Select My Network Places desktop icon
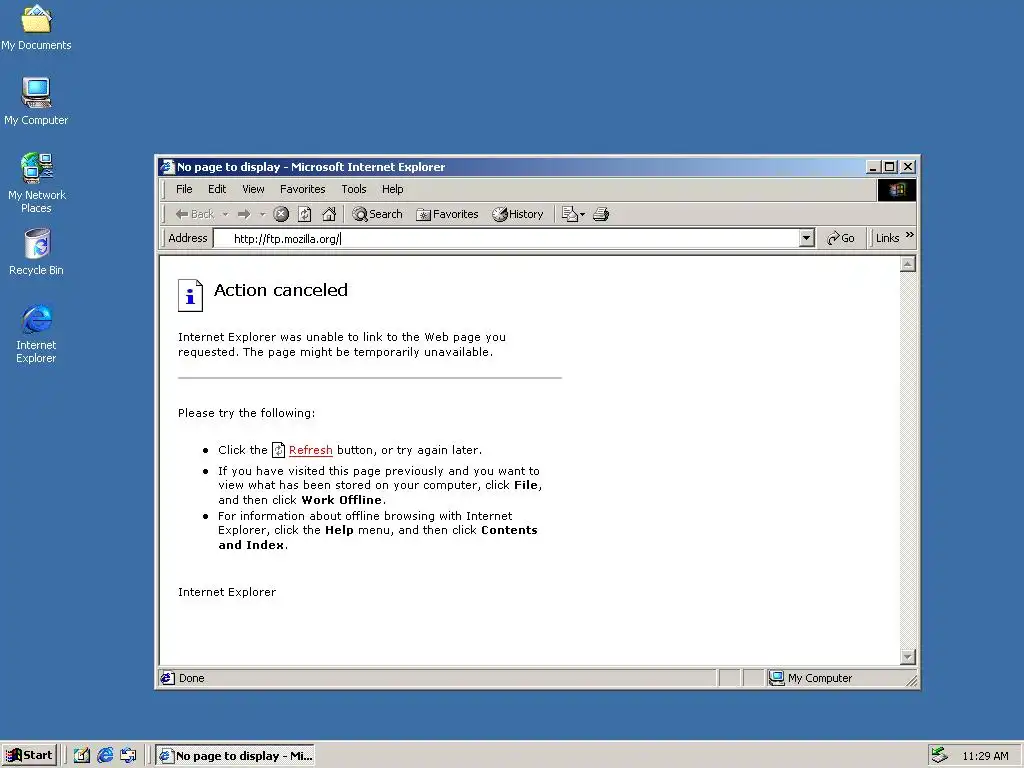1024x768 pixels. (36, 183)
